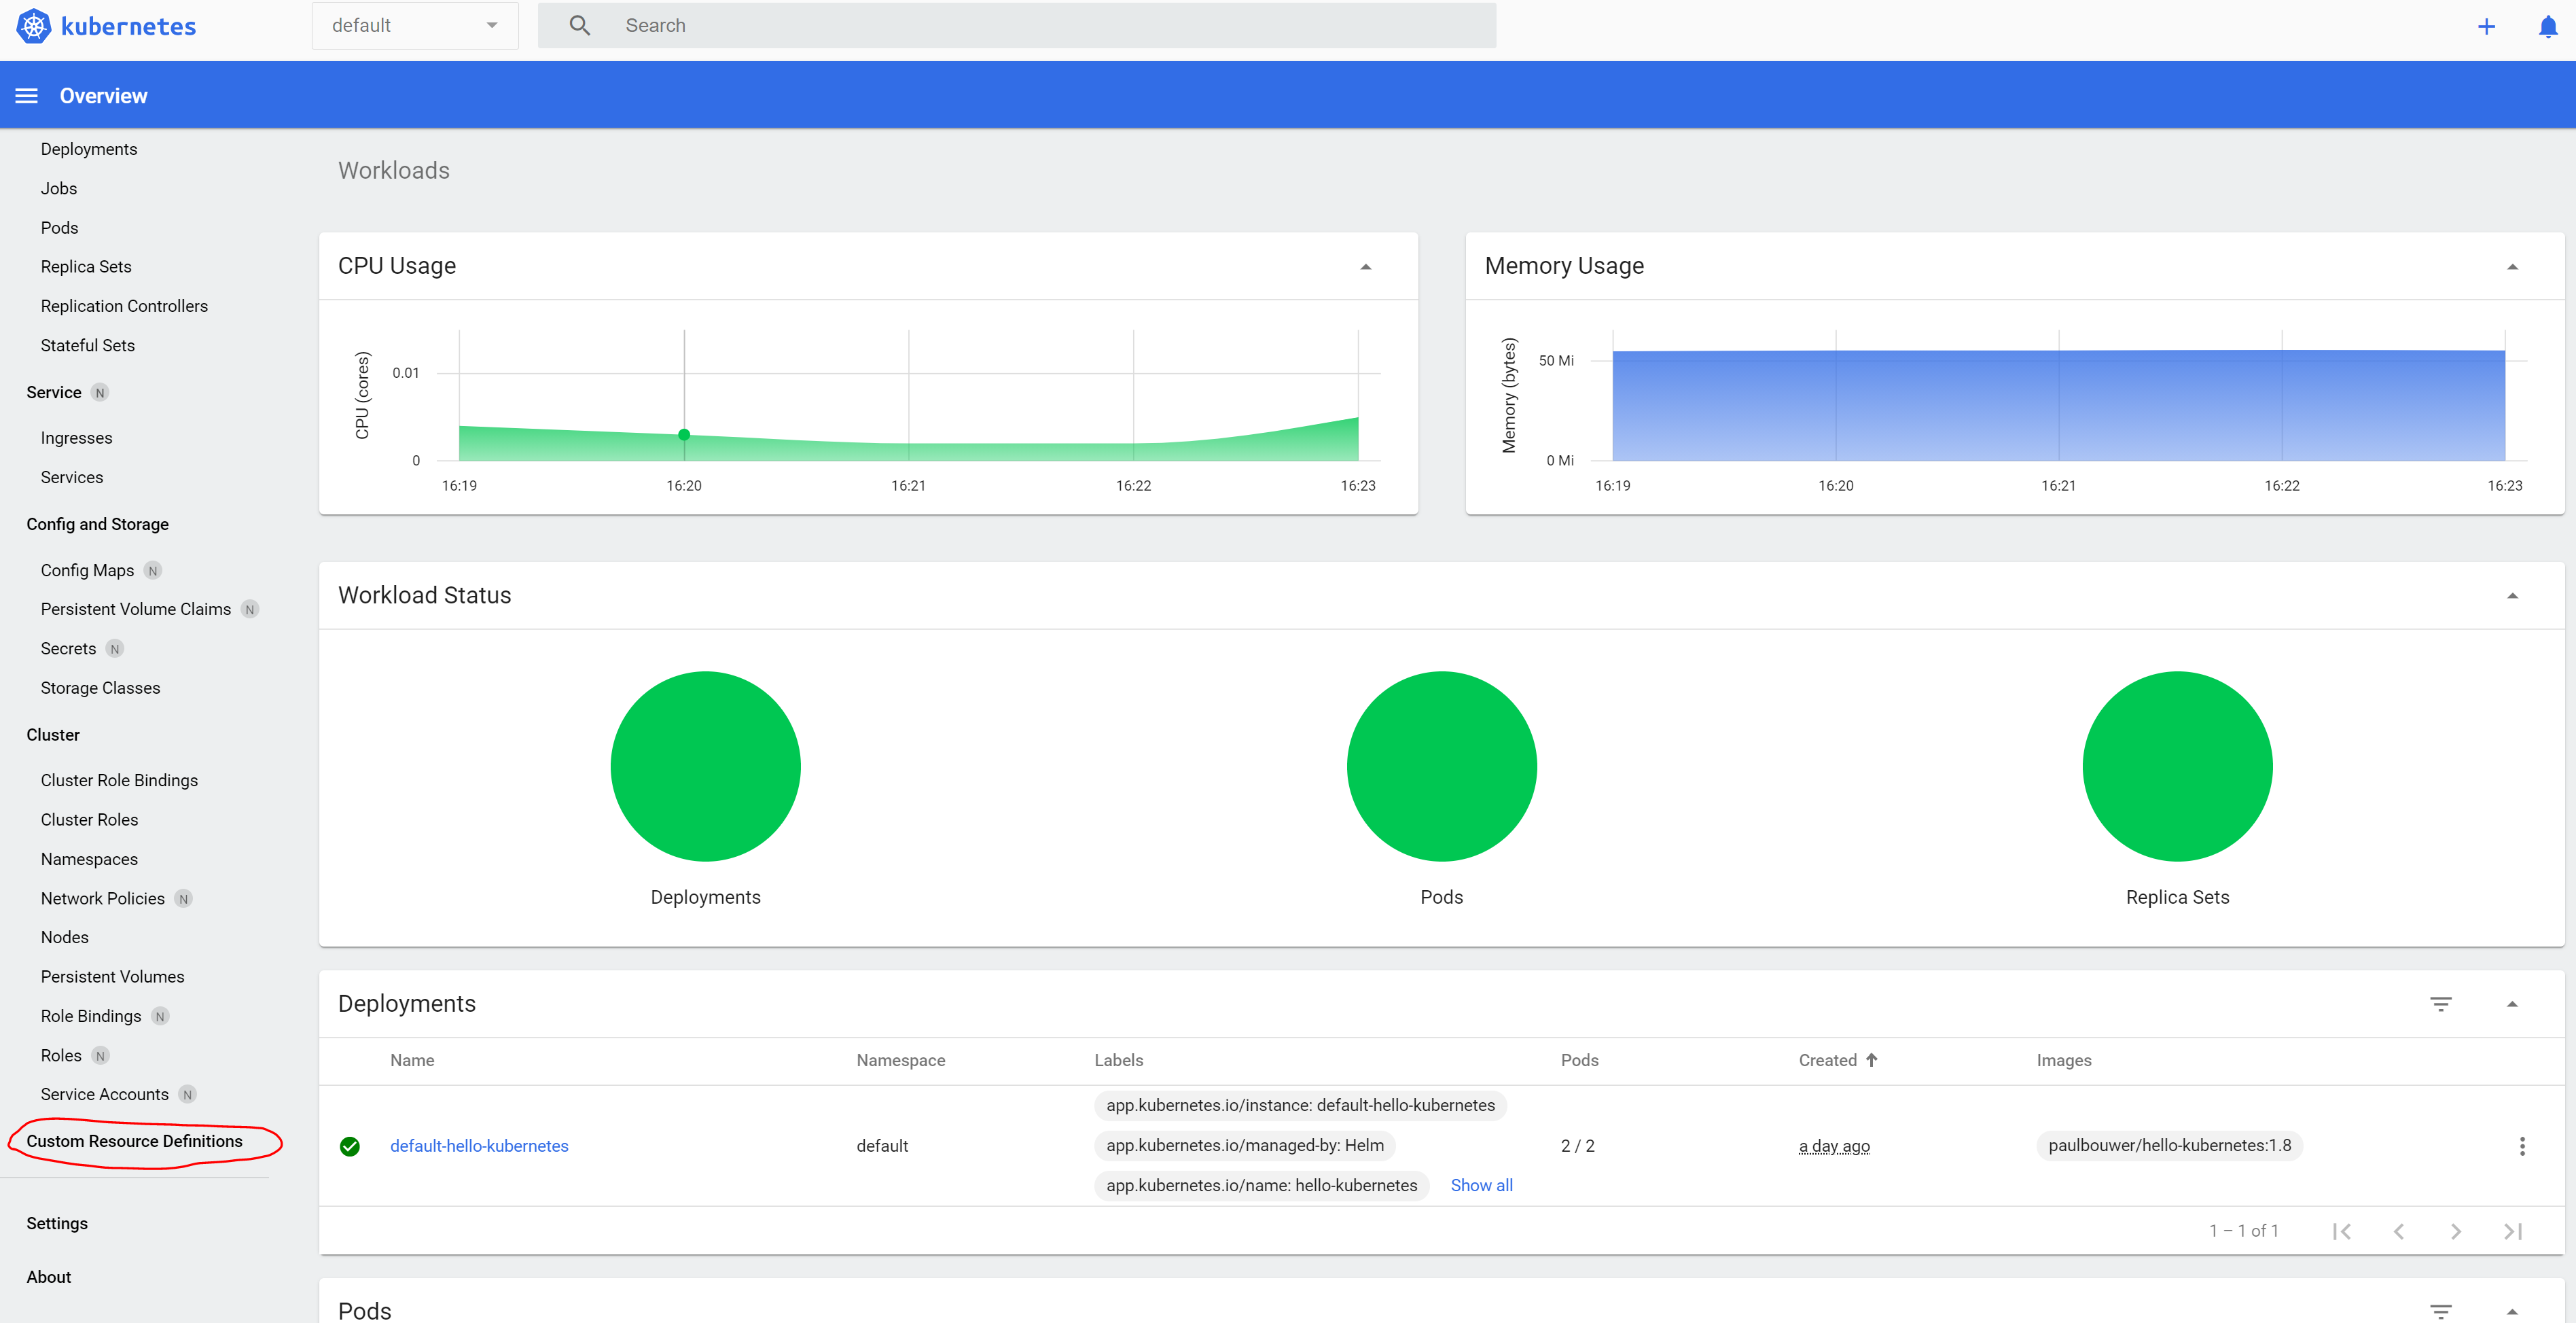Go to next page of Deployments
The image size is (2576, 1323).
coord(2456,1231)
